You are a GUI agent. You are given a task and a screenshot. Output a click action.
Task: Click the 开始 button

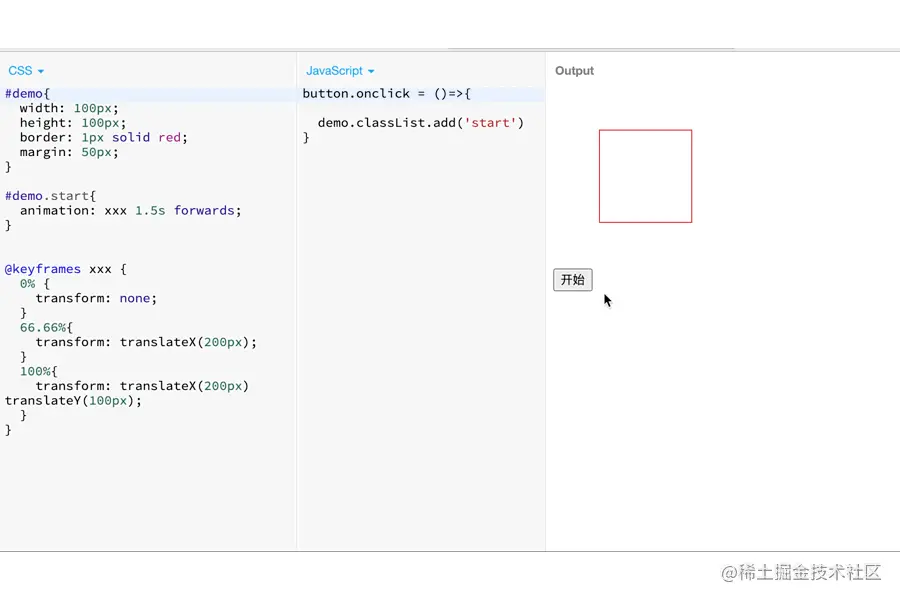coord(572,280)
